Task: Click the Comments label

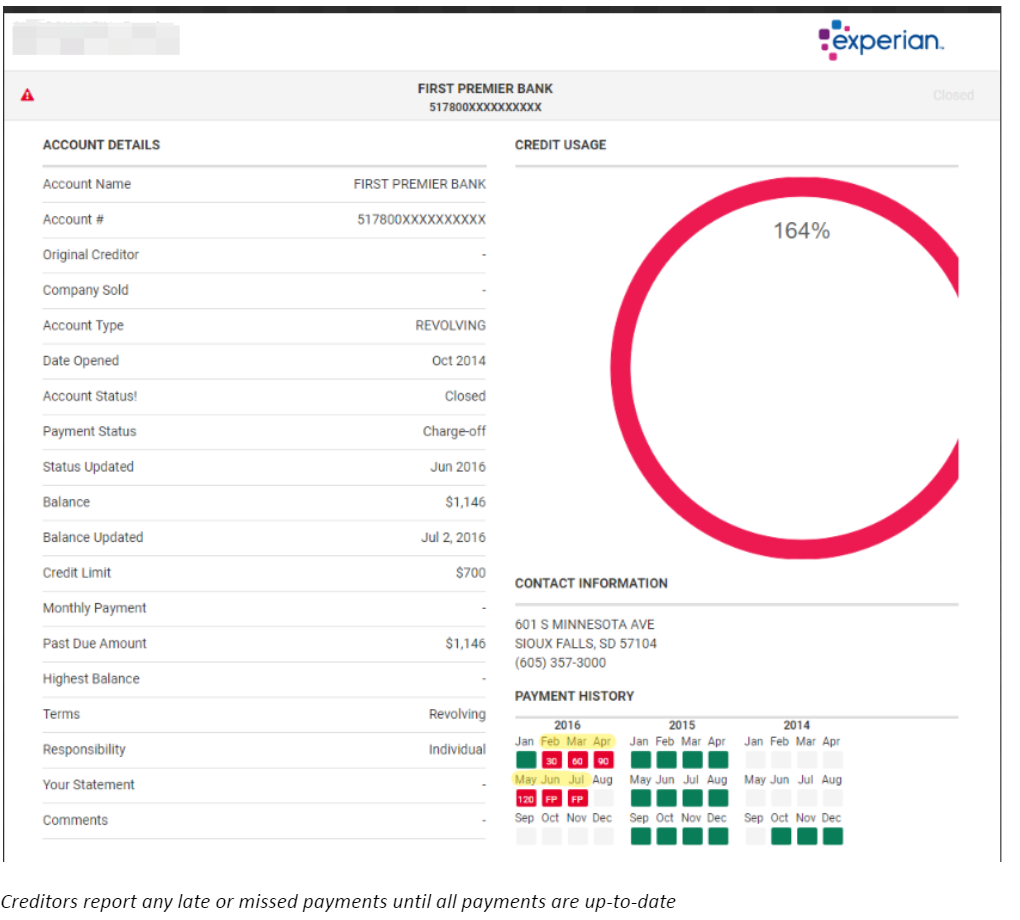Action: [75, 820]
